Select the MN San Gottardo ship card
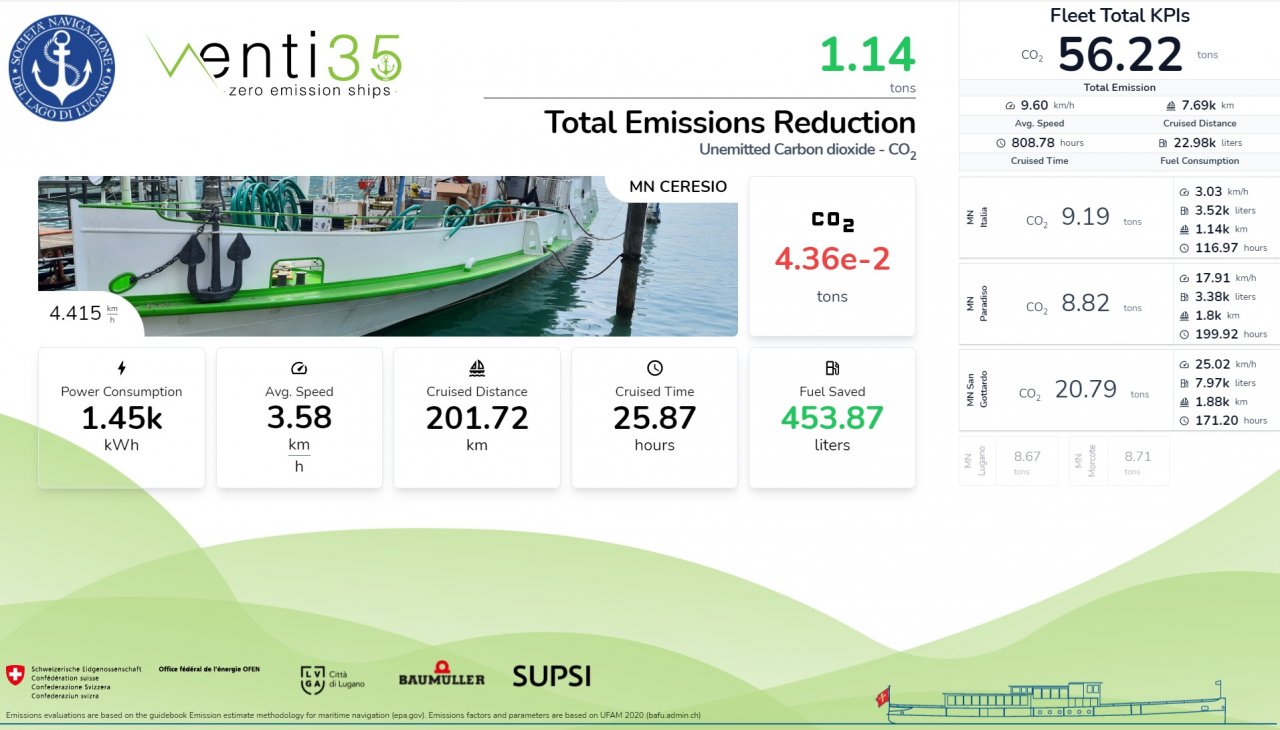 (x=1065, y=389)
